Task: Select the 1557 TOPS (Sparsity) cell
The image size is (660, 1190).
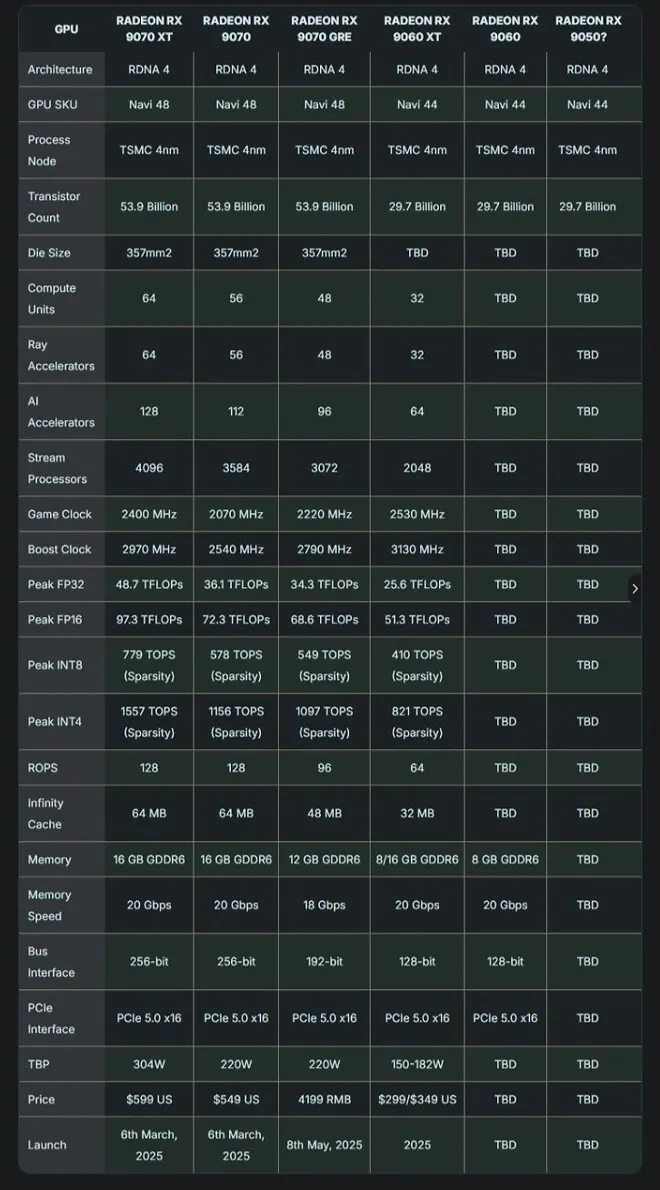Action: click(x=149, y=722)
